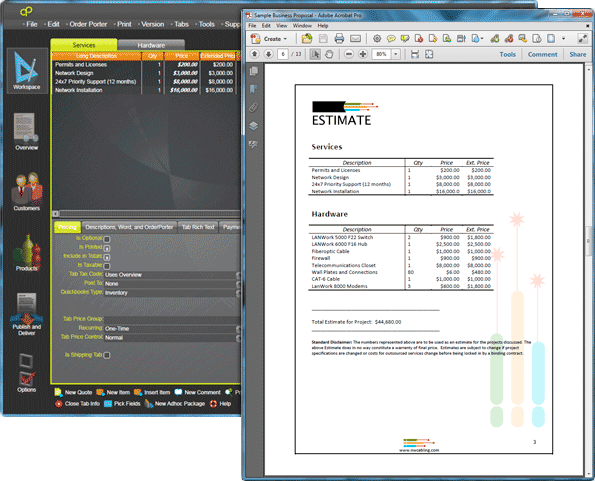Click the Close Tab Info button
This screenshot has width=595, height=481.
point(78,404)
